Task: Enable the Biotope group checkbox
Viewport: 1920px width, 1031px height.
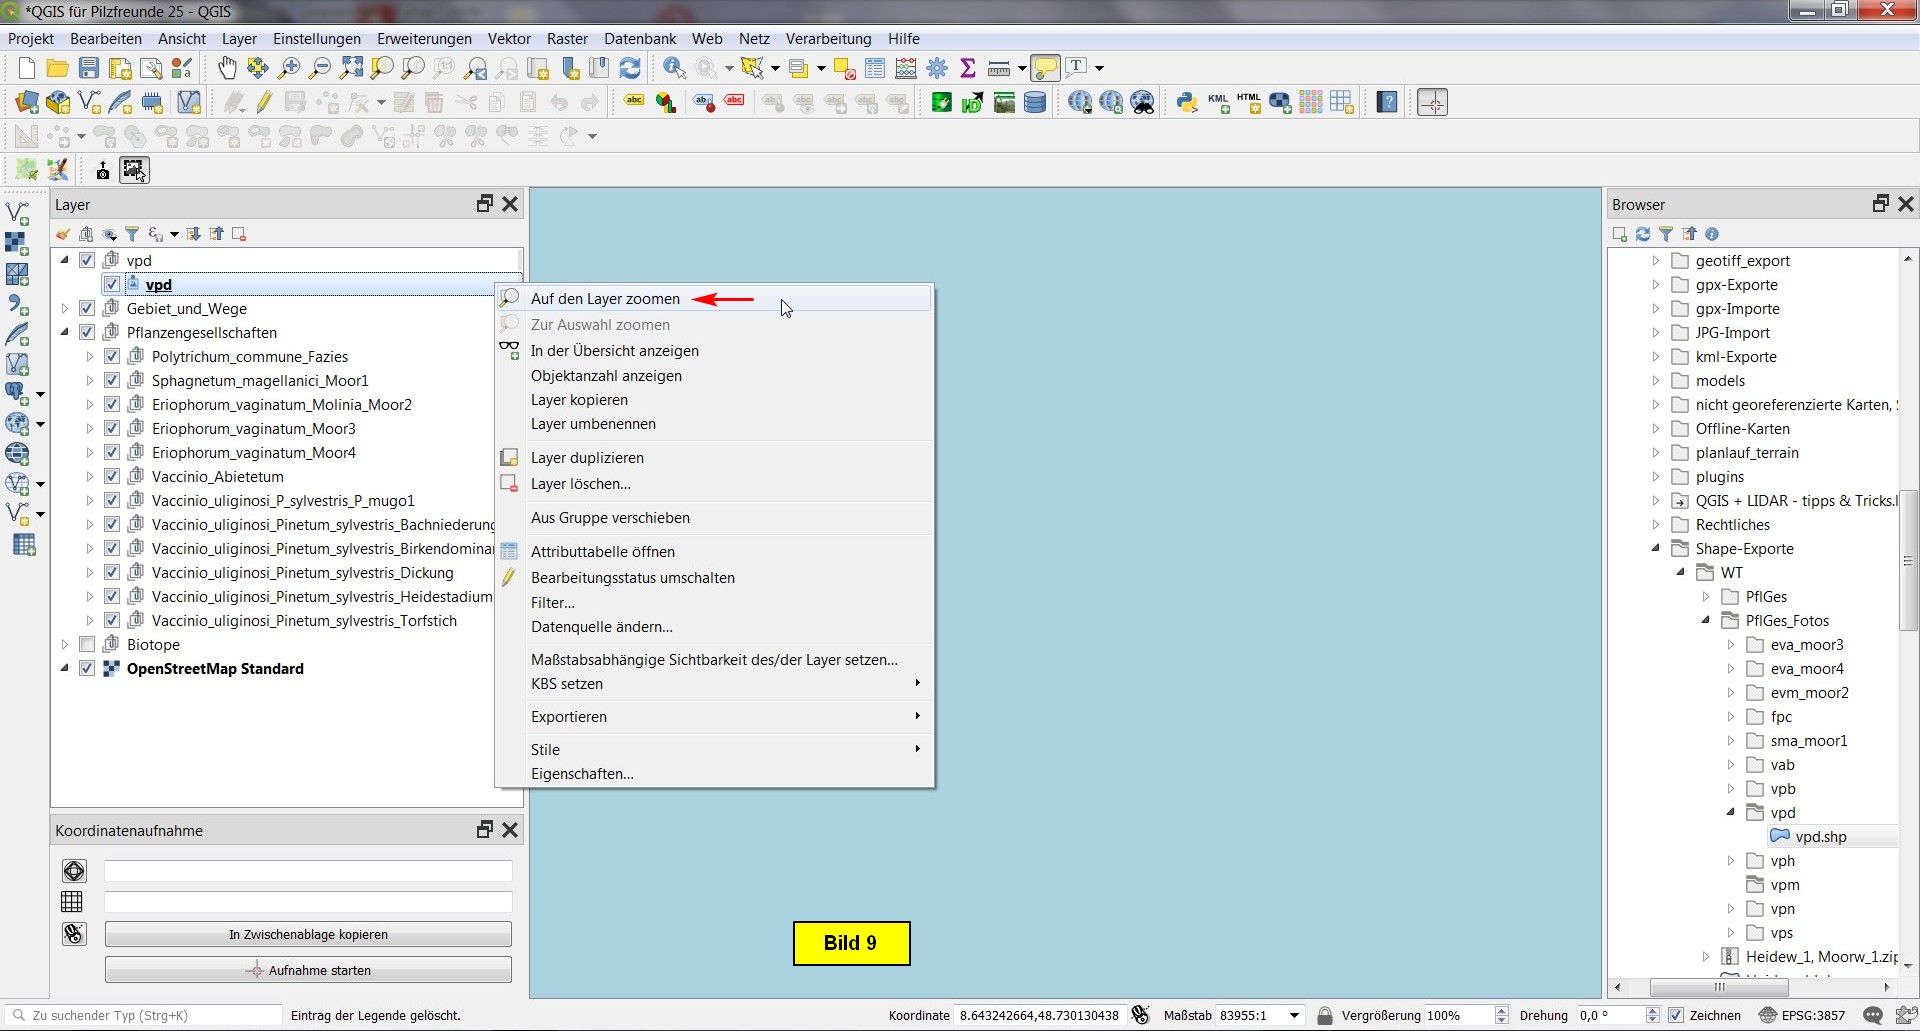Action: pos(87,645)
